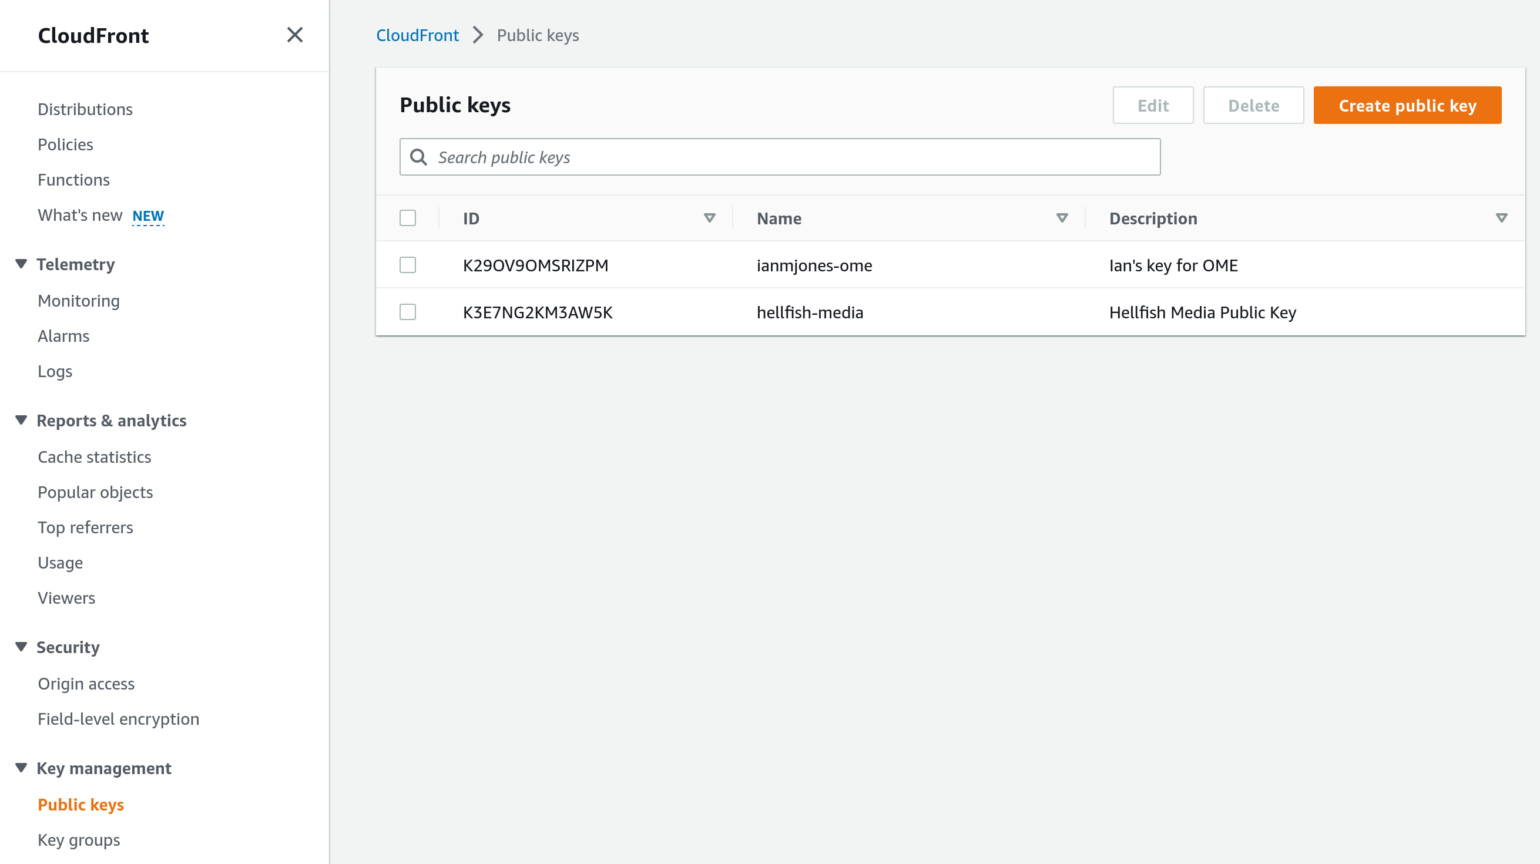Screen dimensions: 1540x864
Task: Open Logs page
Action: tap(55, 371)
